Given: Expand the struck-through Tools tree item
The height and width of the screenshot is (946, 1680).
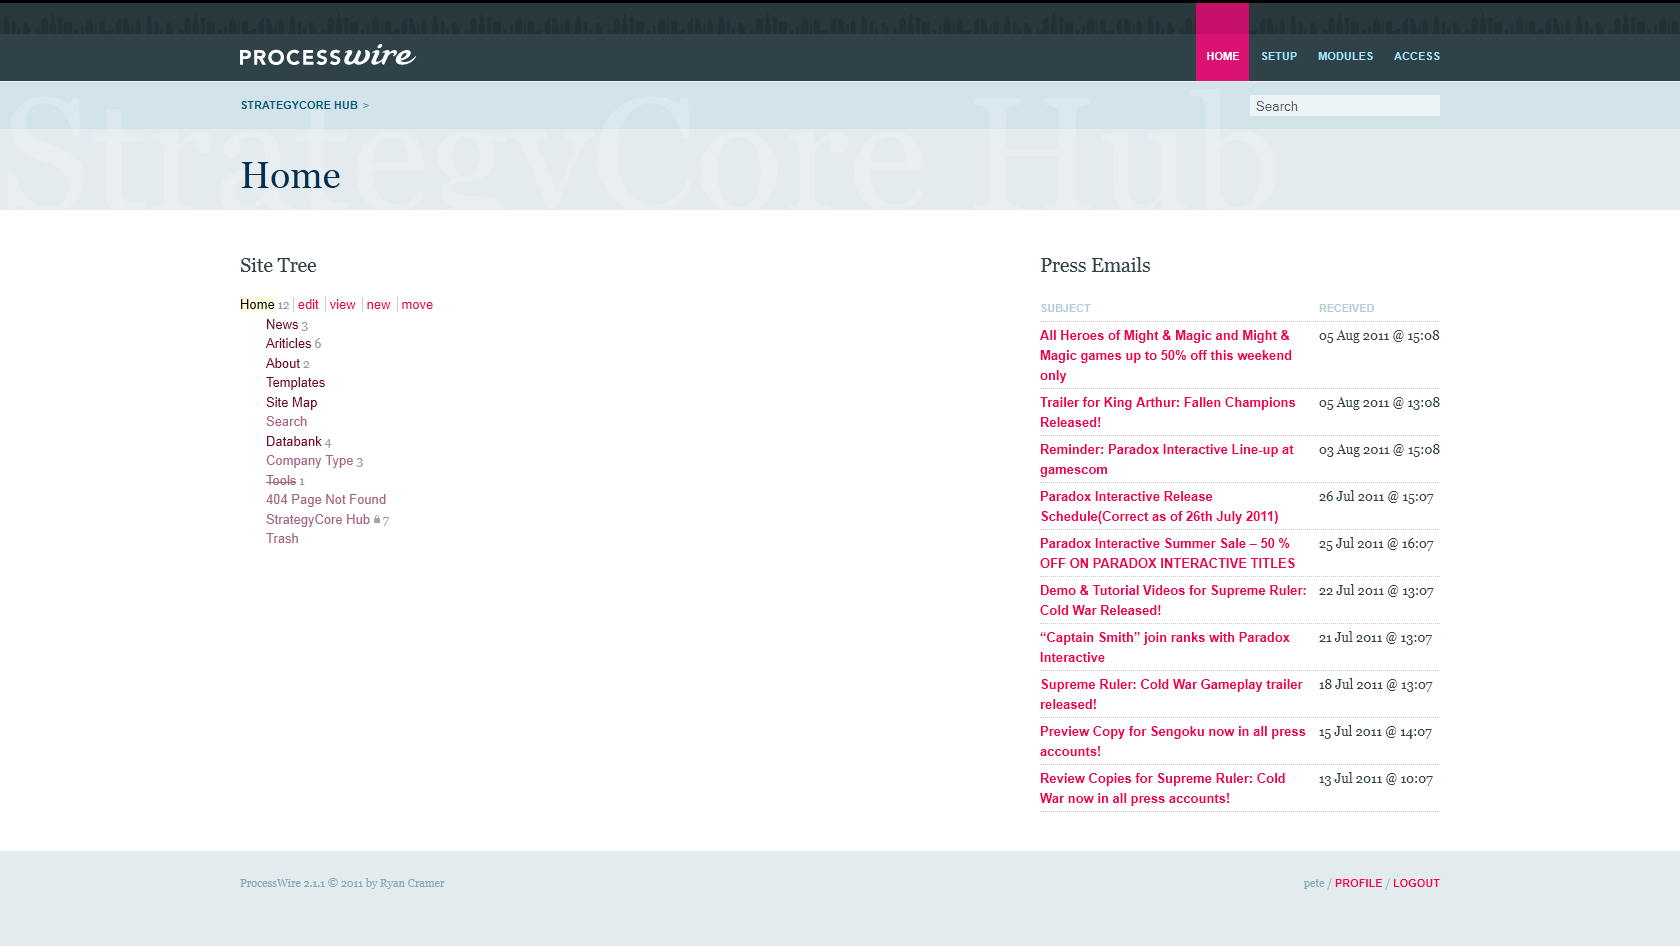Looking at the screenshot, I should click(x=281, y=481).
